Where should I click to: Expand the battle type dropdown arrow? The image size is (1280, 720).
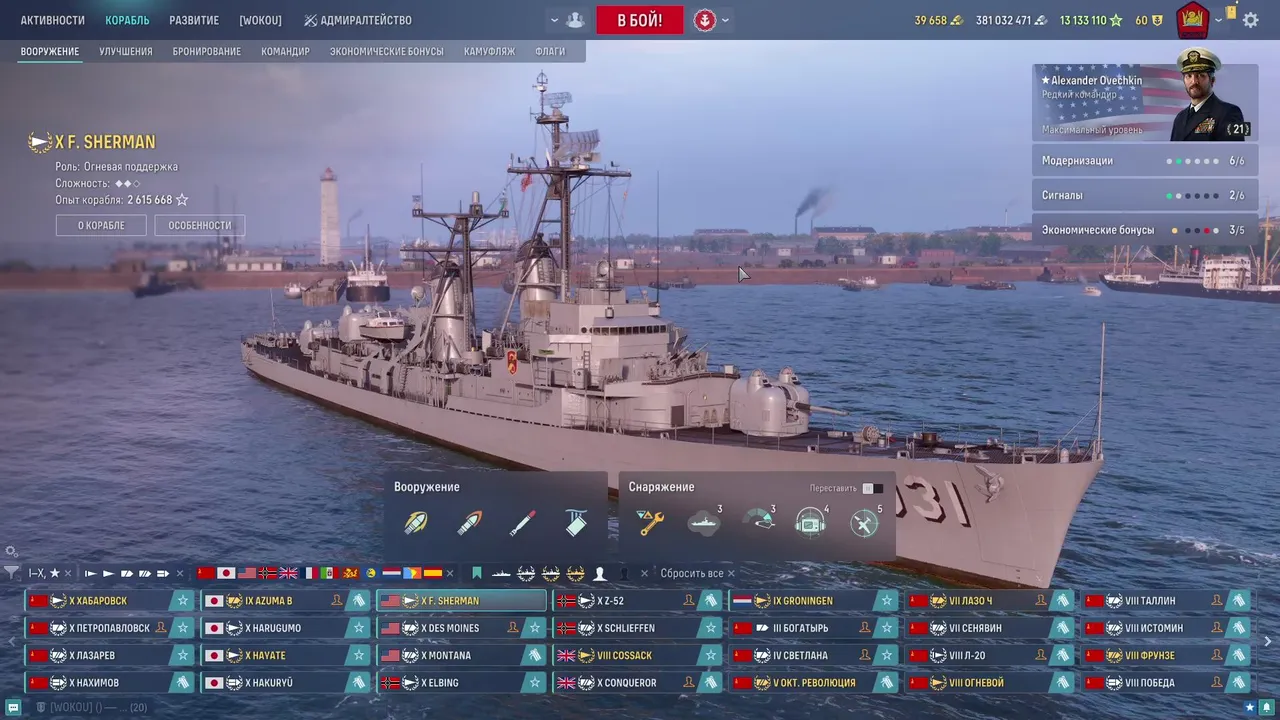click(725, 20)
